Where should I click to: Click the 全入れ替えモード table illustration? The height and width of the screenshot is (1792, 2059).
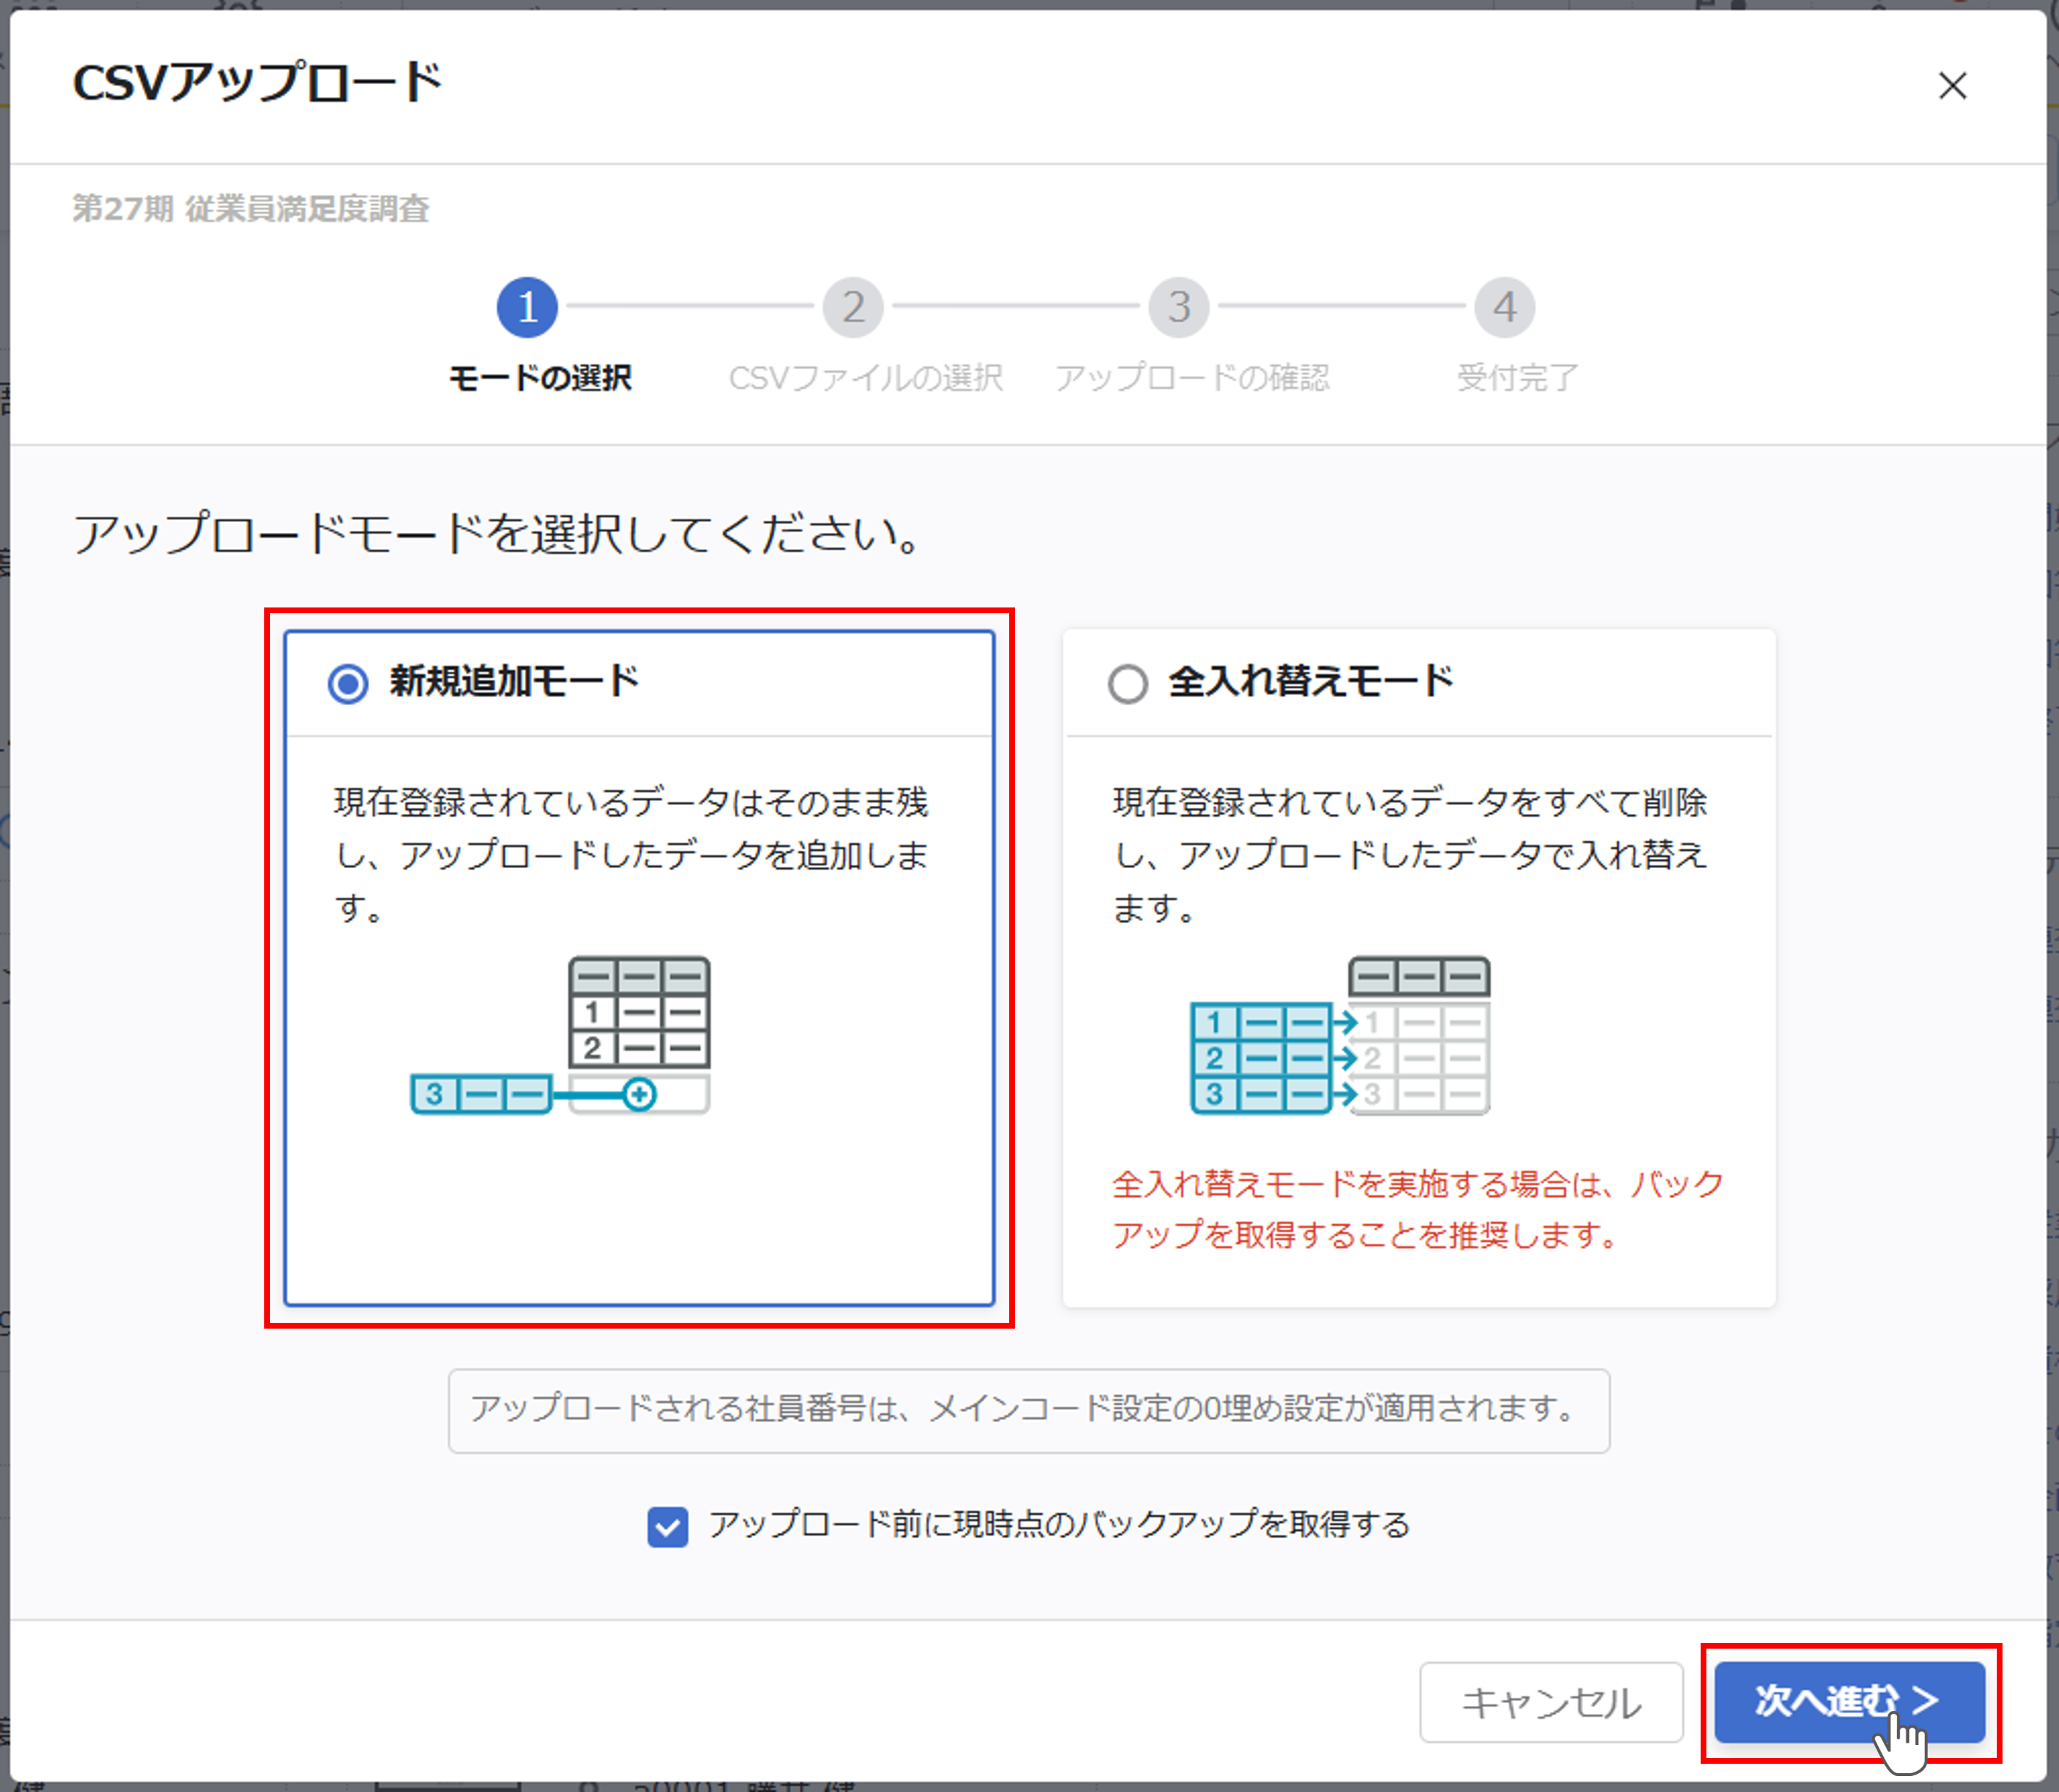1340,1035
